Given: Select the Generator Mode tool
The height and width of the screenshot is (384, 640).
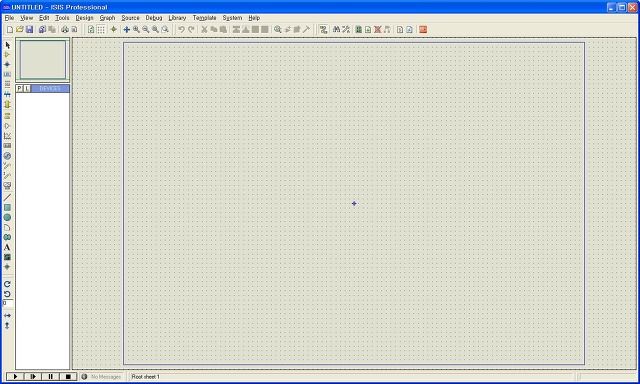Looking at the screenshot, I should tap(7, 156).
